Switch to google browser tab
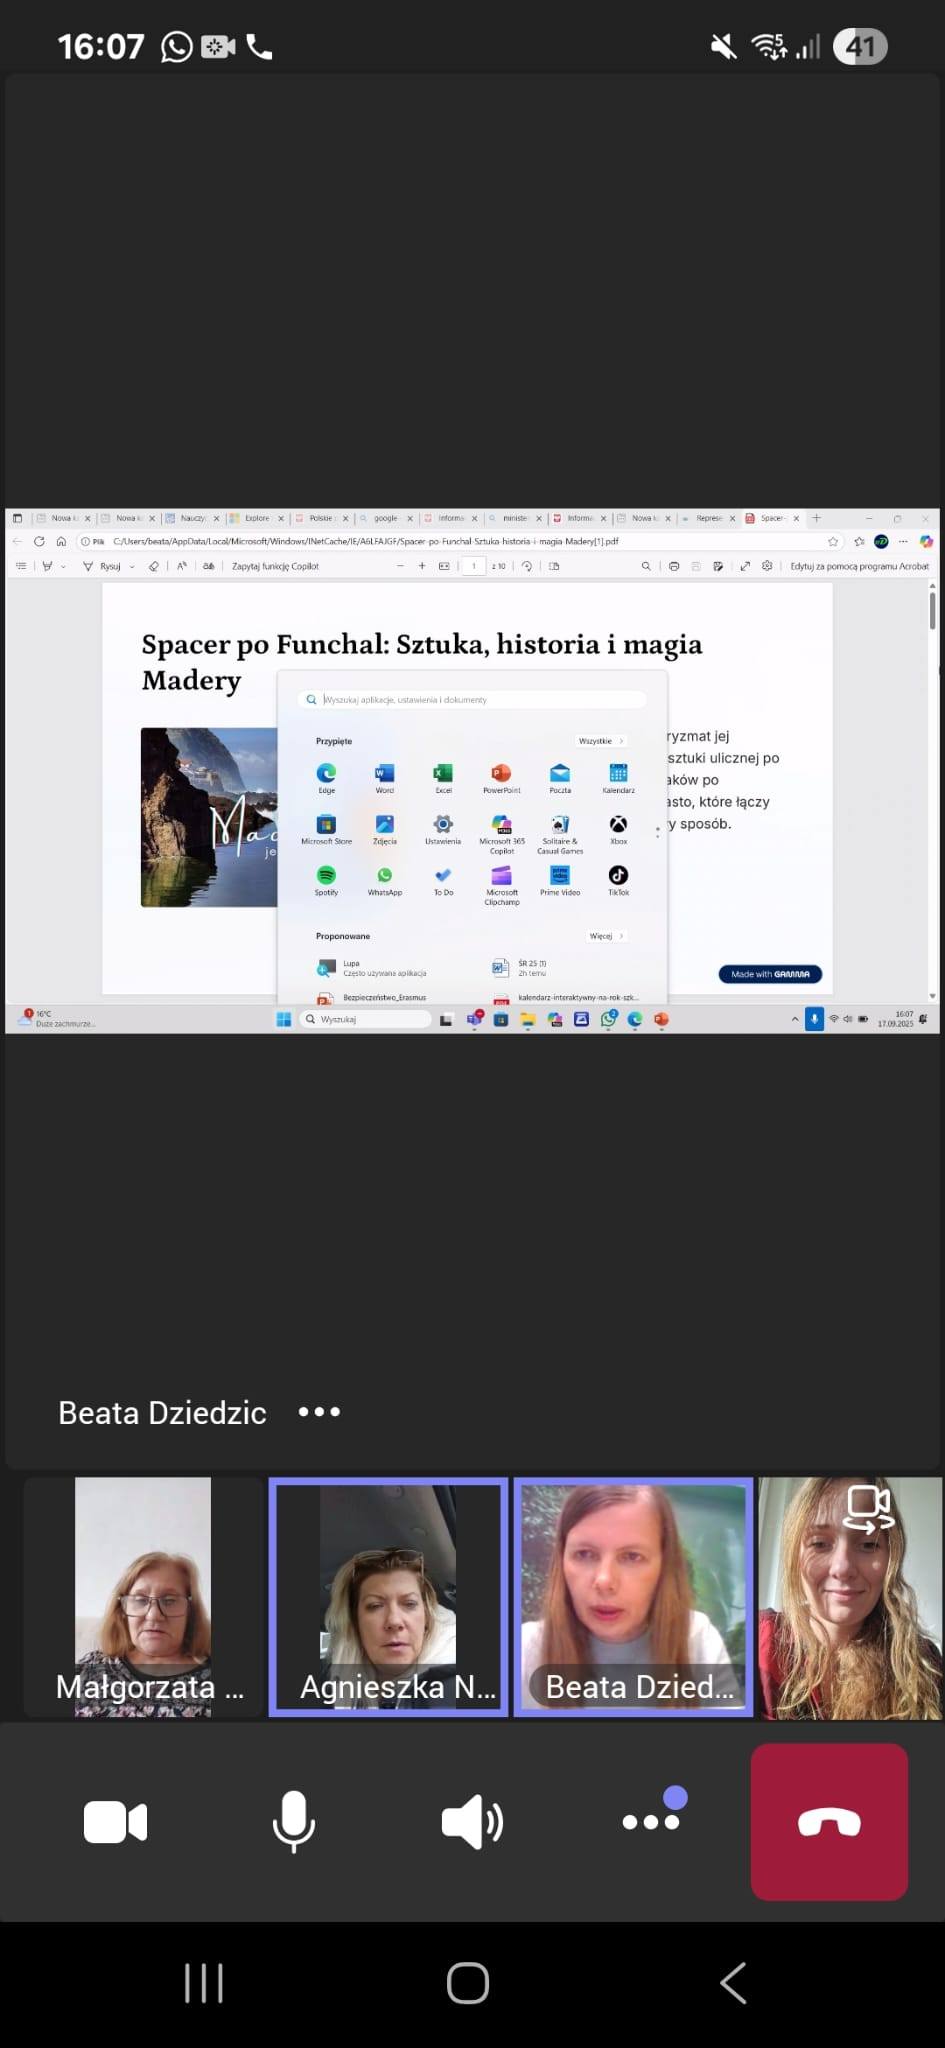The image size is (945, 2048). coord(386,518)
